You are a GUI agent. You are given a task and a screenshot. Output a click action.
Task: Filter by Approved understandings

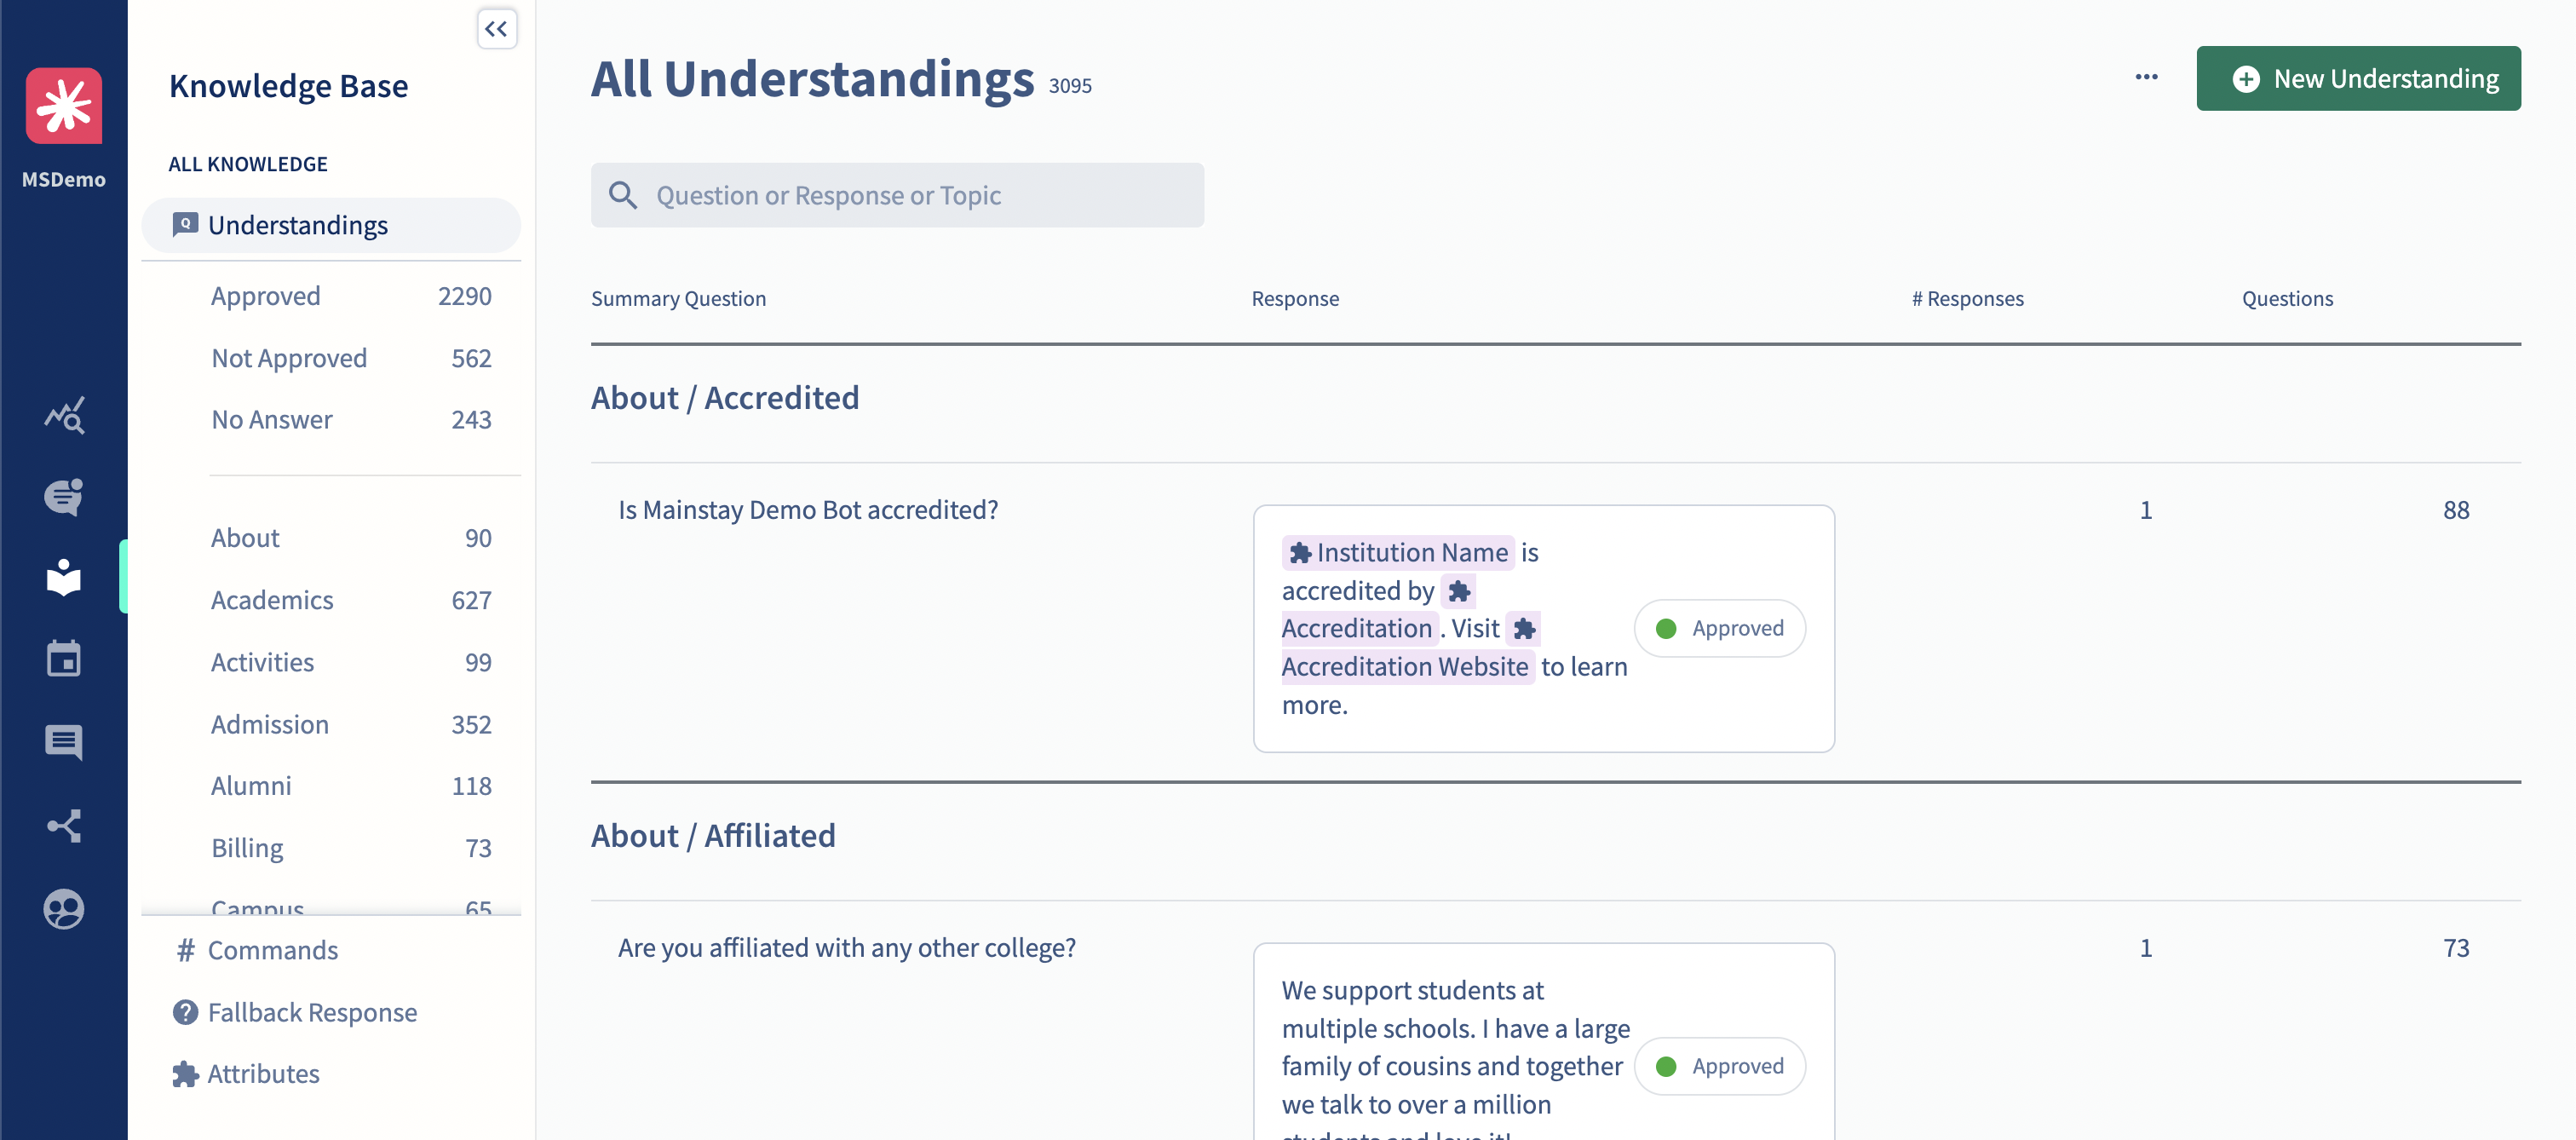pyautogui.click(x=351, y=296)
